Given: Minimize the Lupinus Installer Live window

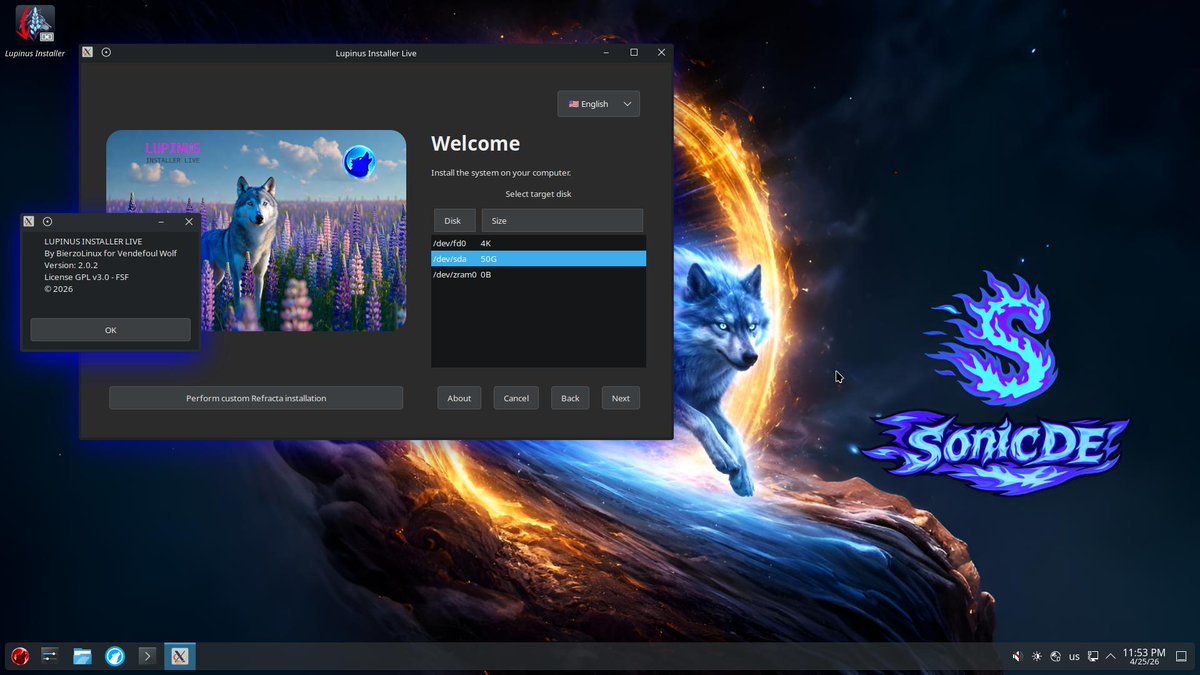Looking at the screenshot, I should [x=606, y=52].
